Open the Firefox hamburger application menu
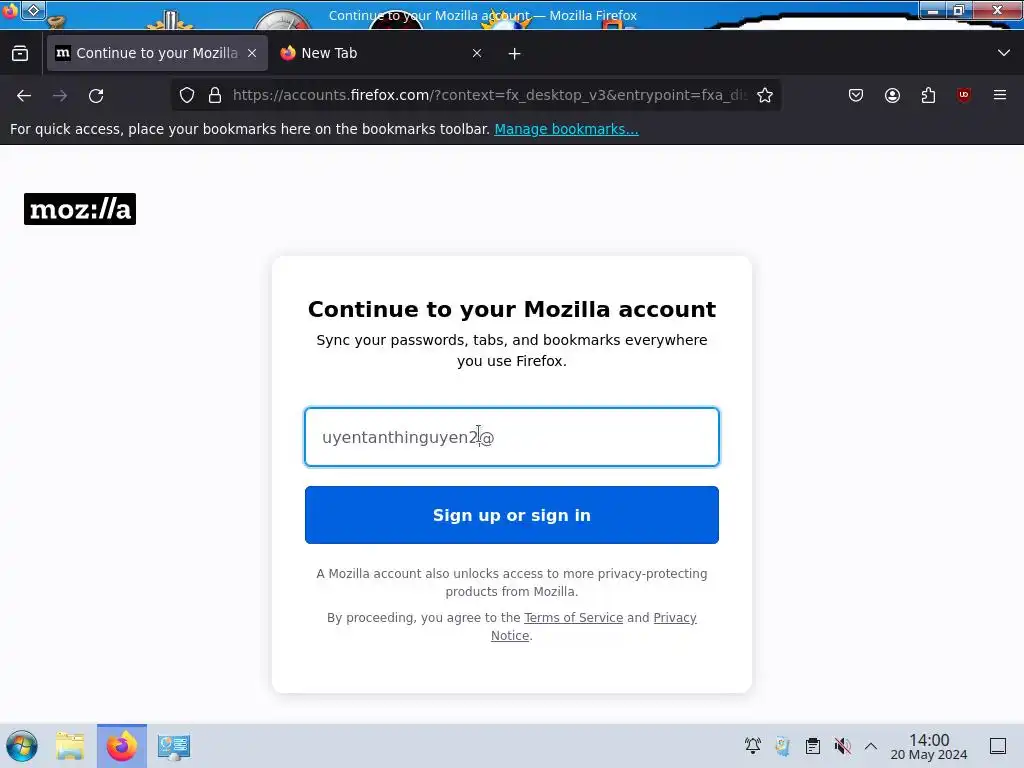1024x768 pixels. (1000, 95)
